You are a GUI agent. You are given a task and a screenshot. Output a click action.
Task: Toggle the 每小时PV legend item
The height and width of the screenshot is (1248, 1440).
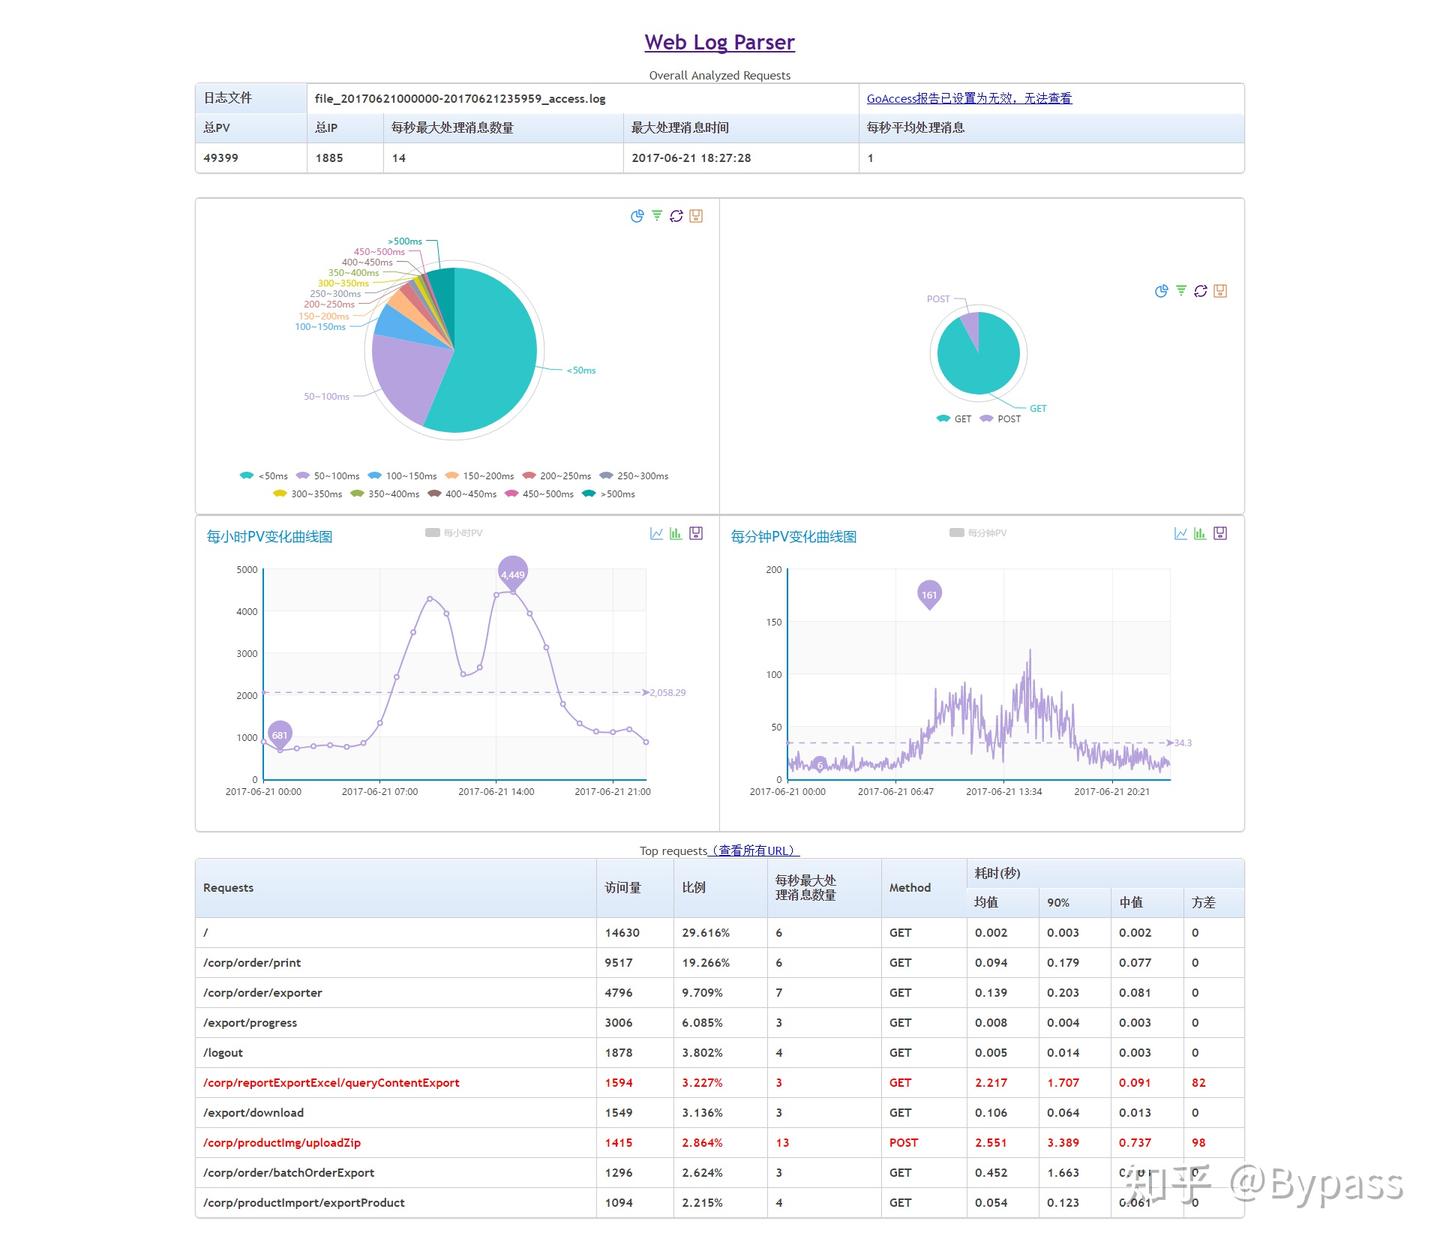tap(455, 532)
